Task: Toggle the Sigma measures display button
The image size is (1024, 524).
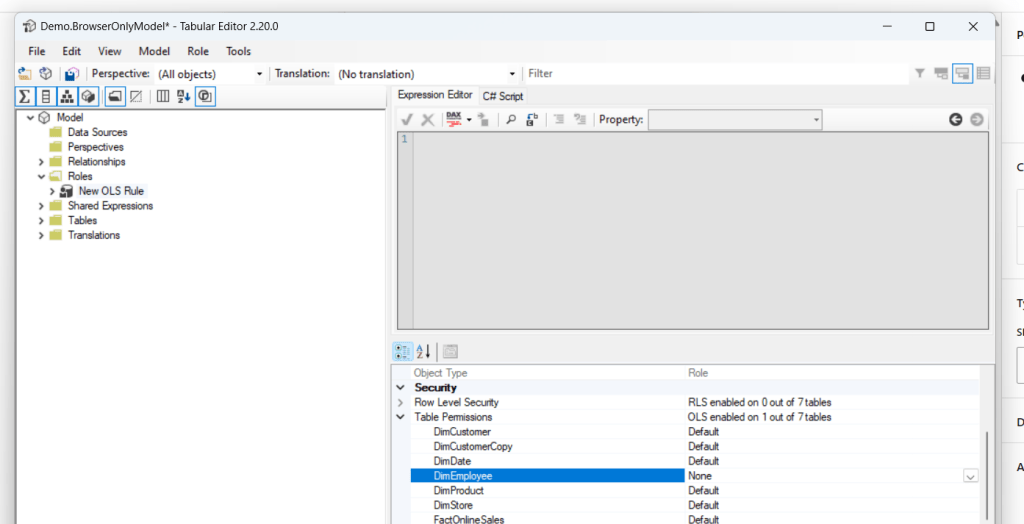Action: click(25, 97)
